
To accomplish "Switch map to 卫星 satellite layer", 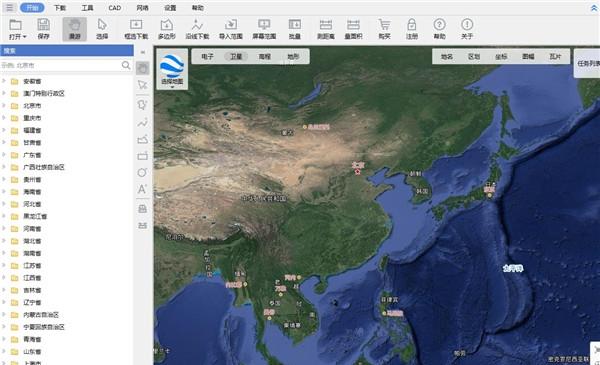I will coord(236,56).
